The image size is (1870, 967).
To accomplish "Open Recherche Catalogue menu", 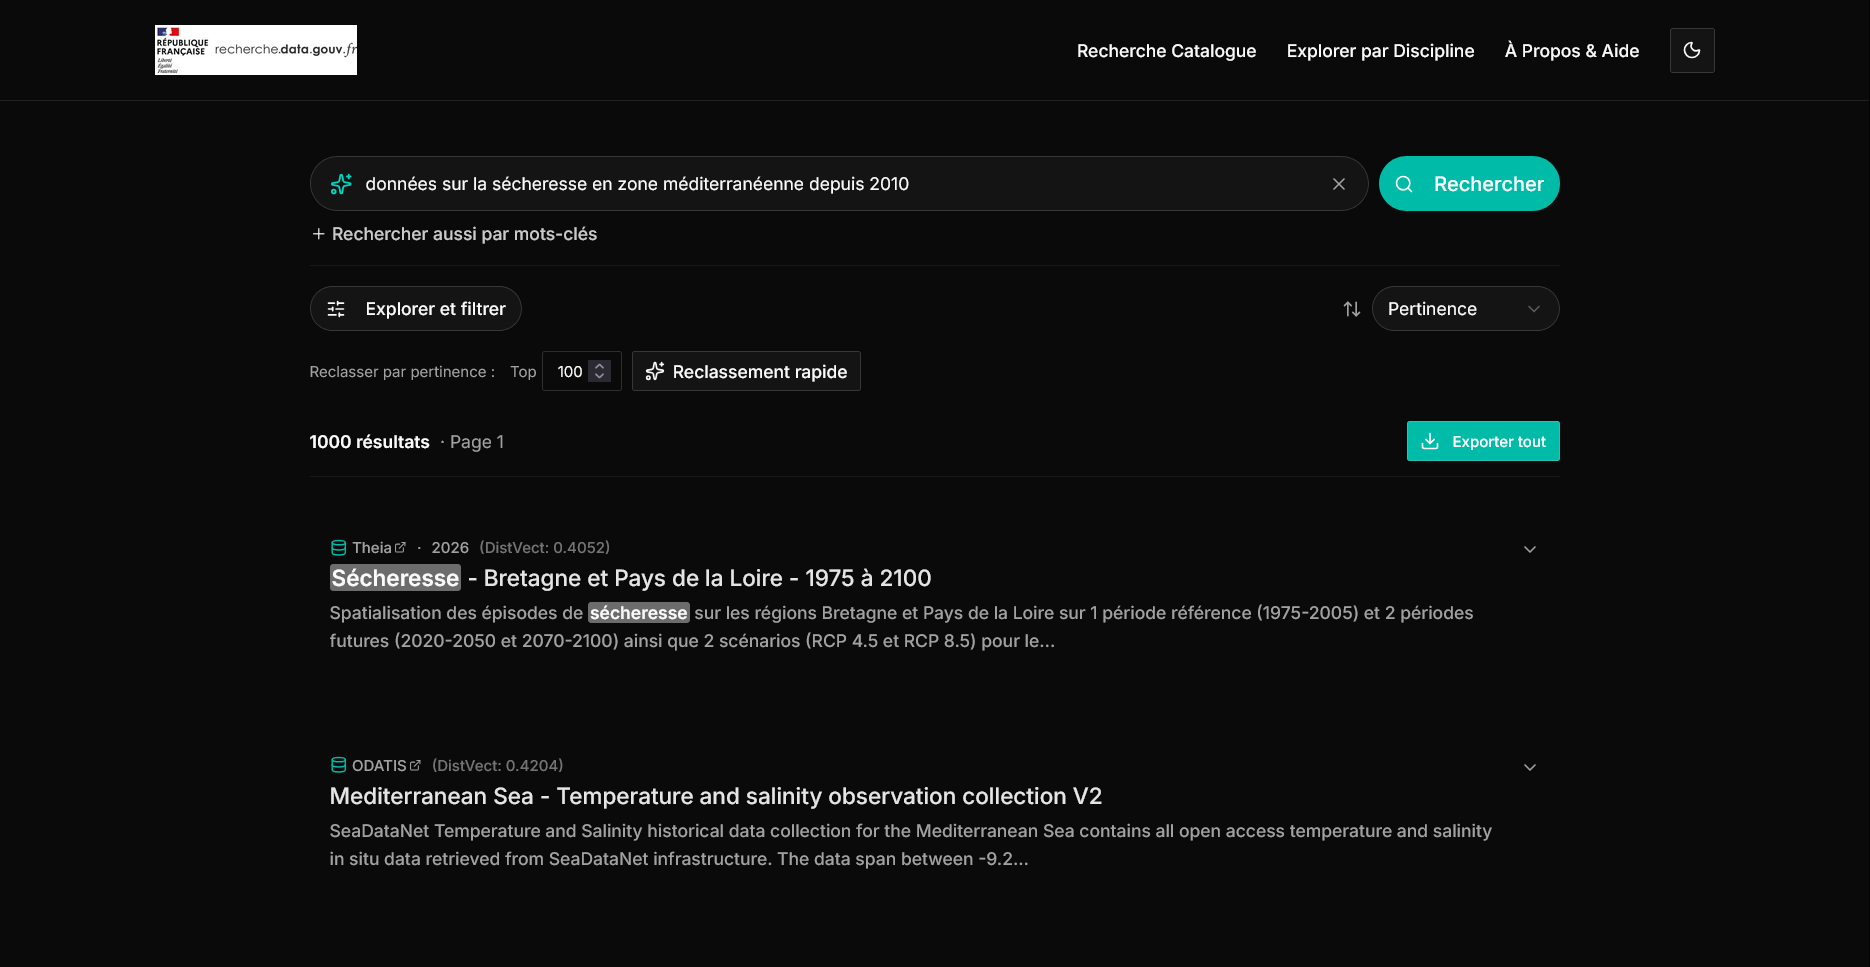I will [x=1166, y=51].
